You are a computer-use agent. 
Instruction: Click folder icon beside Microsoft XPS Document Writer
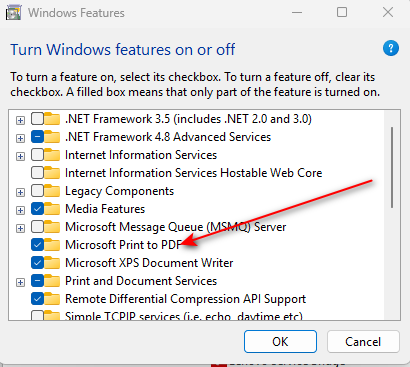pos(52,263)
